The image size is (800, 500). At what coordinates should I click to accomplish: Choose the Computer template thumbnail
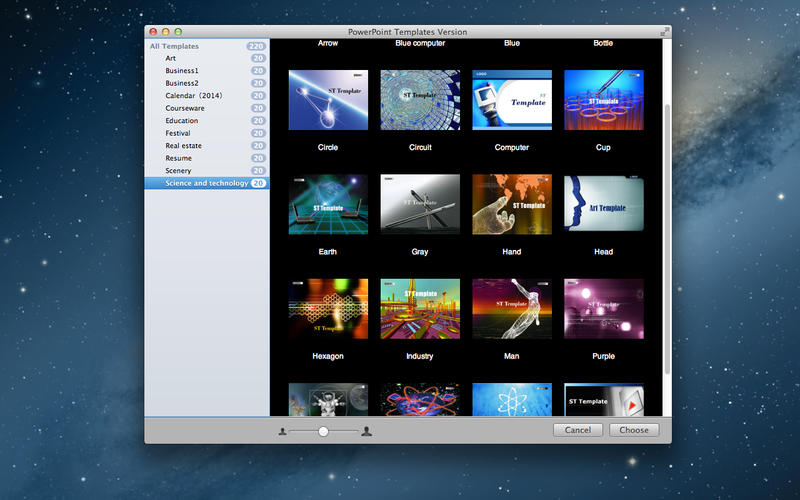[x=512, y=100]
